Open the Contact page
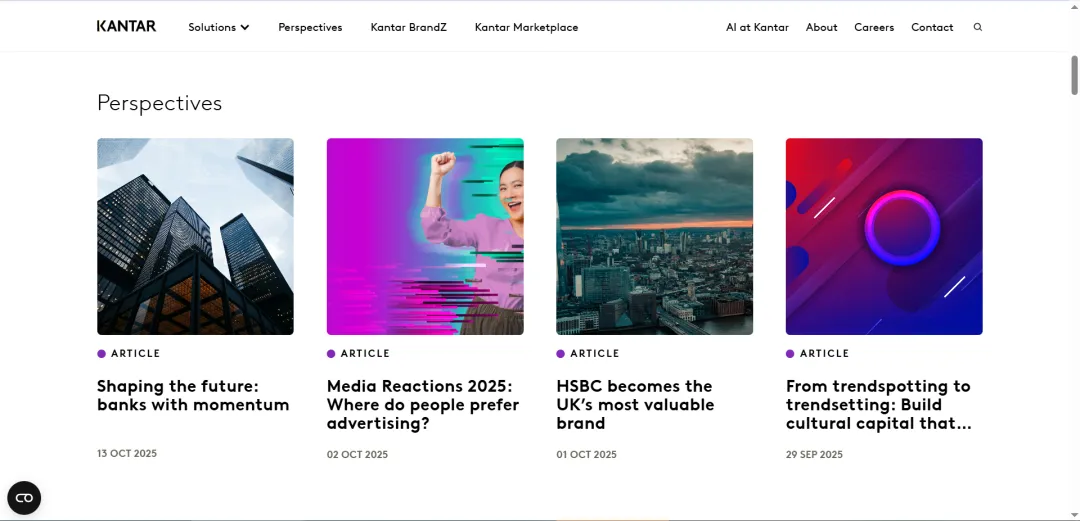The height and width of the screenshot is (521, 1080). pos(932,27)
